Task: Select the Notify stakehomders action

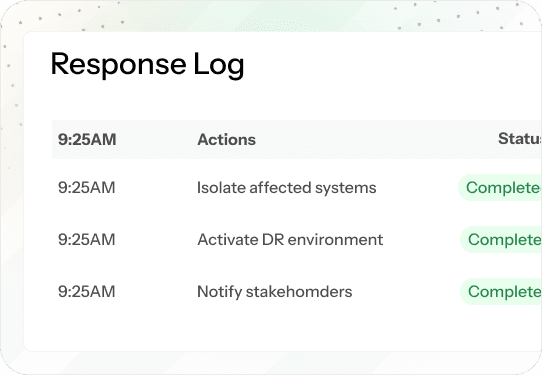Action: pyautogui.click(x=275, y=292)
